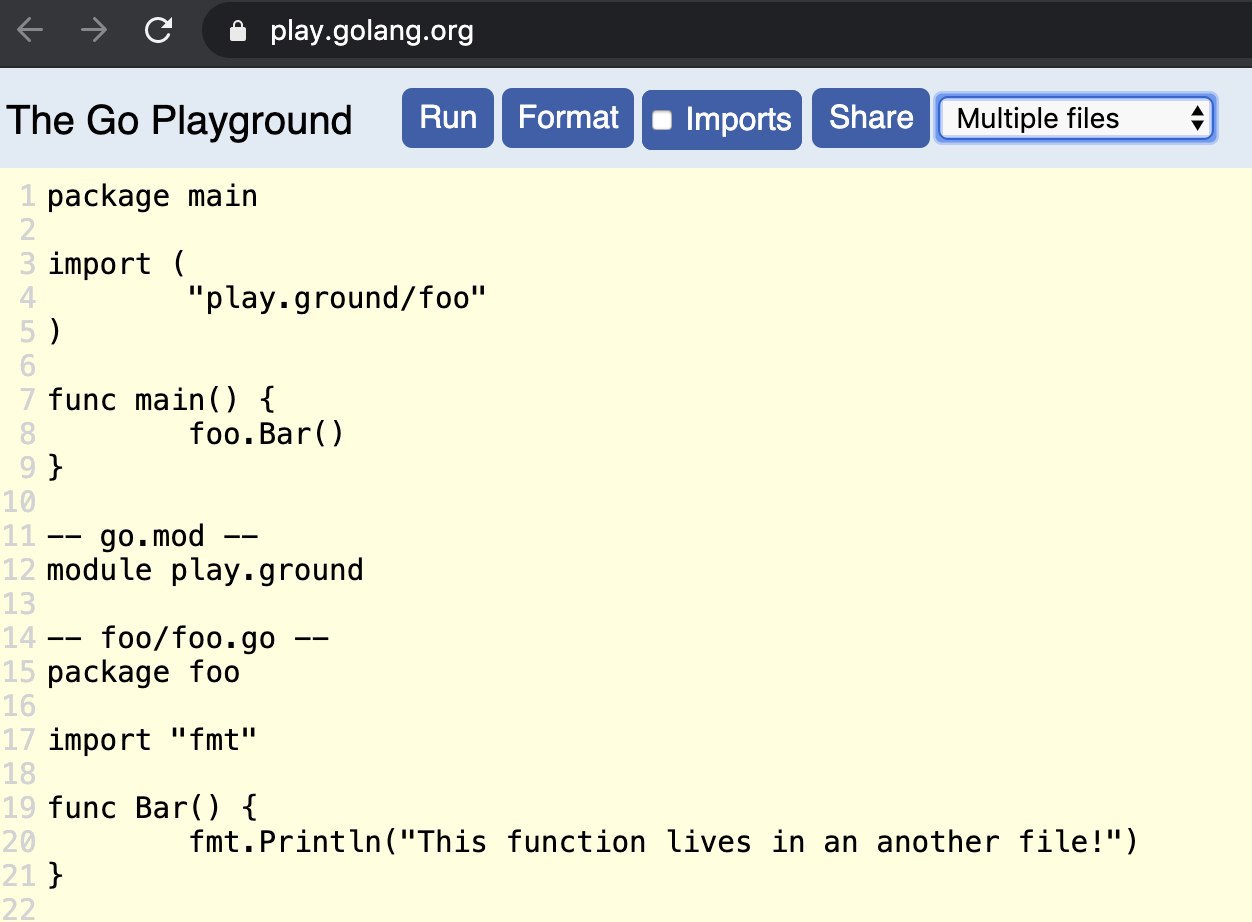Image resolution: width=1252 pixels, height=922 pixels.
Task: Click the closing brace on line 9
Action: click(x=55, y=468)
